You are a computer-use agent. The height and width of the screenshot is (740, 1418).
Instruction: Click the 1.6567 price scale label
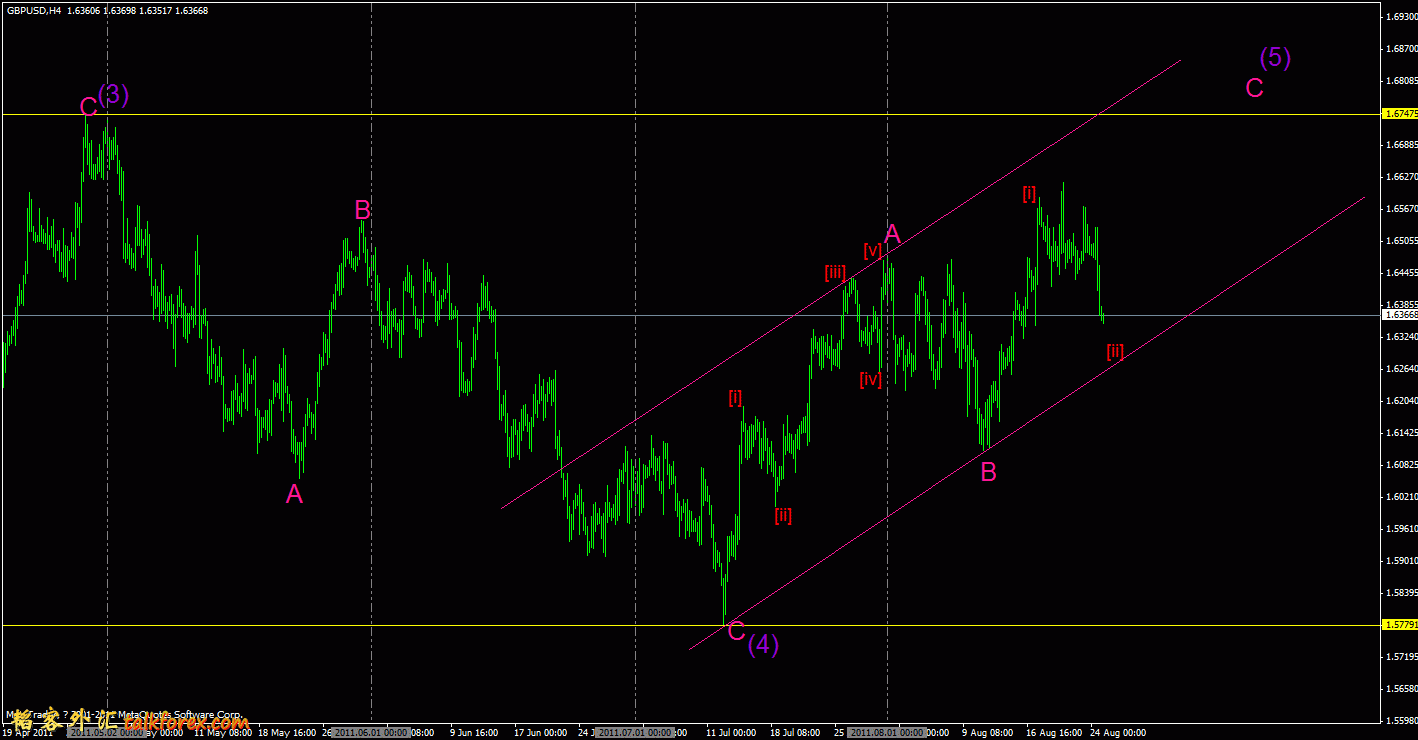click(x=1400, y=208)
